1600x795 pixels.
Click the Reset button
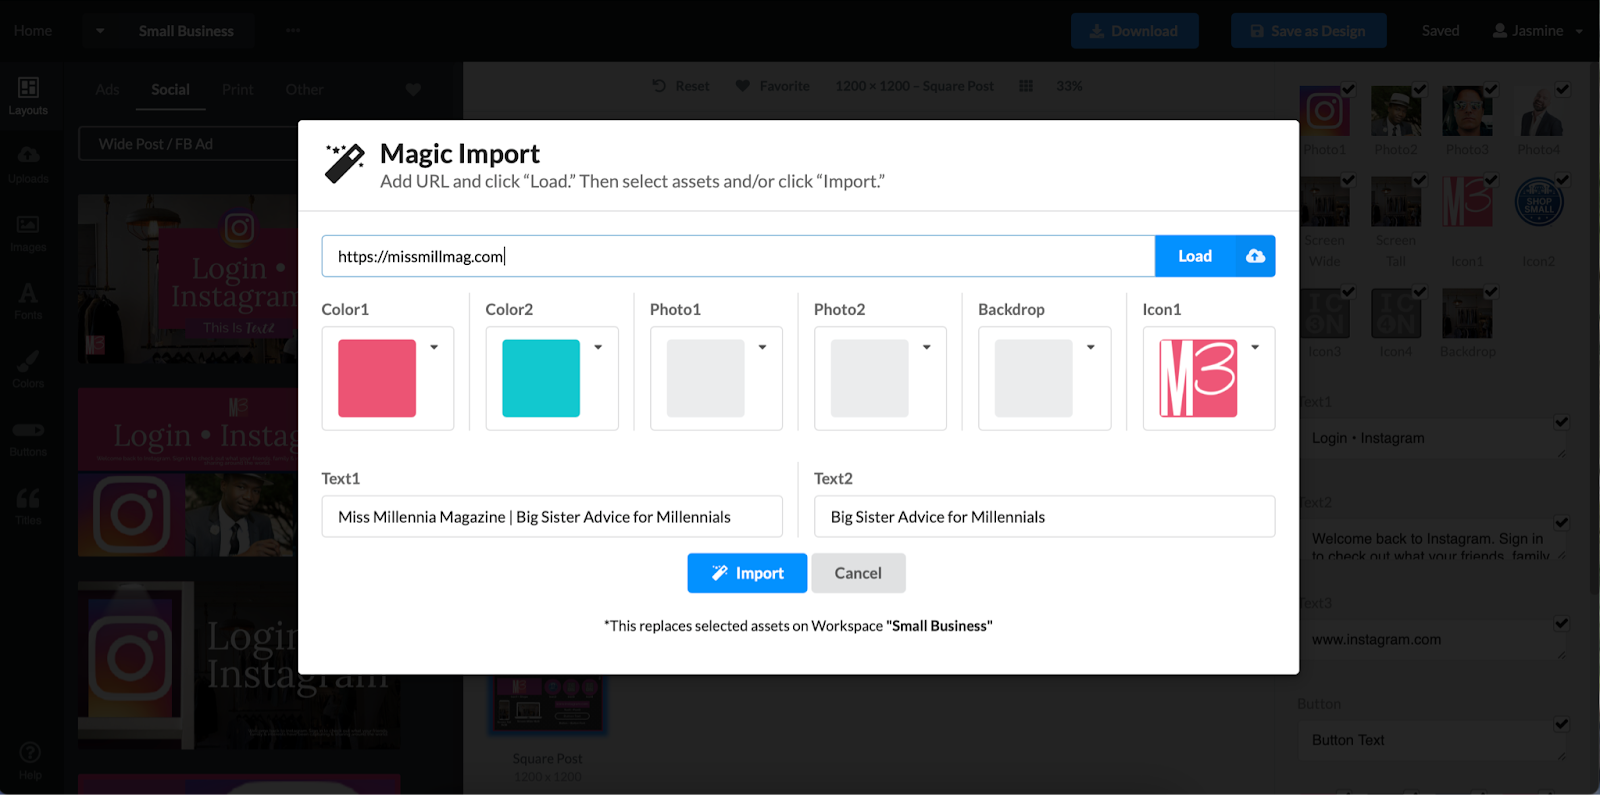[x=681, y=86]
